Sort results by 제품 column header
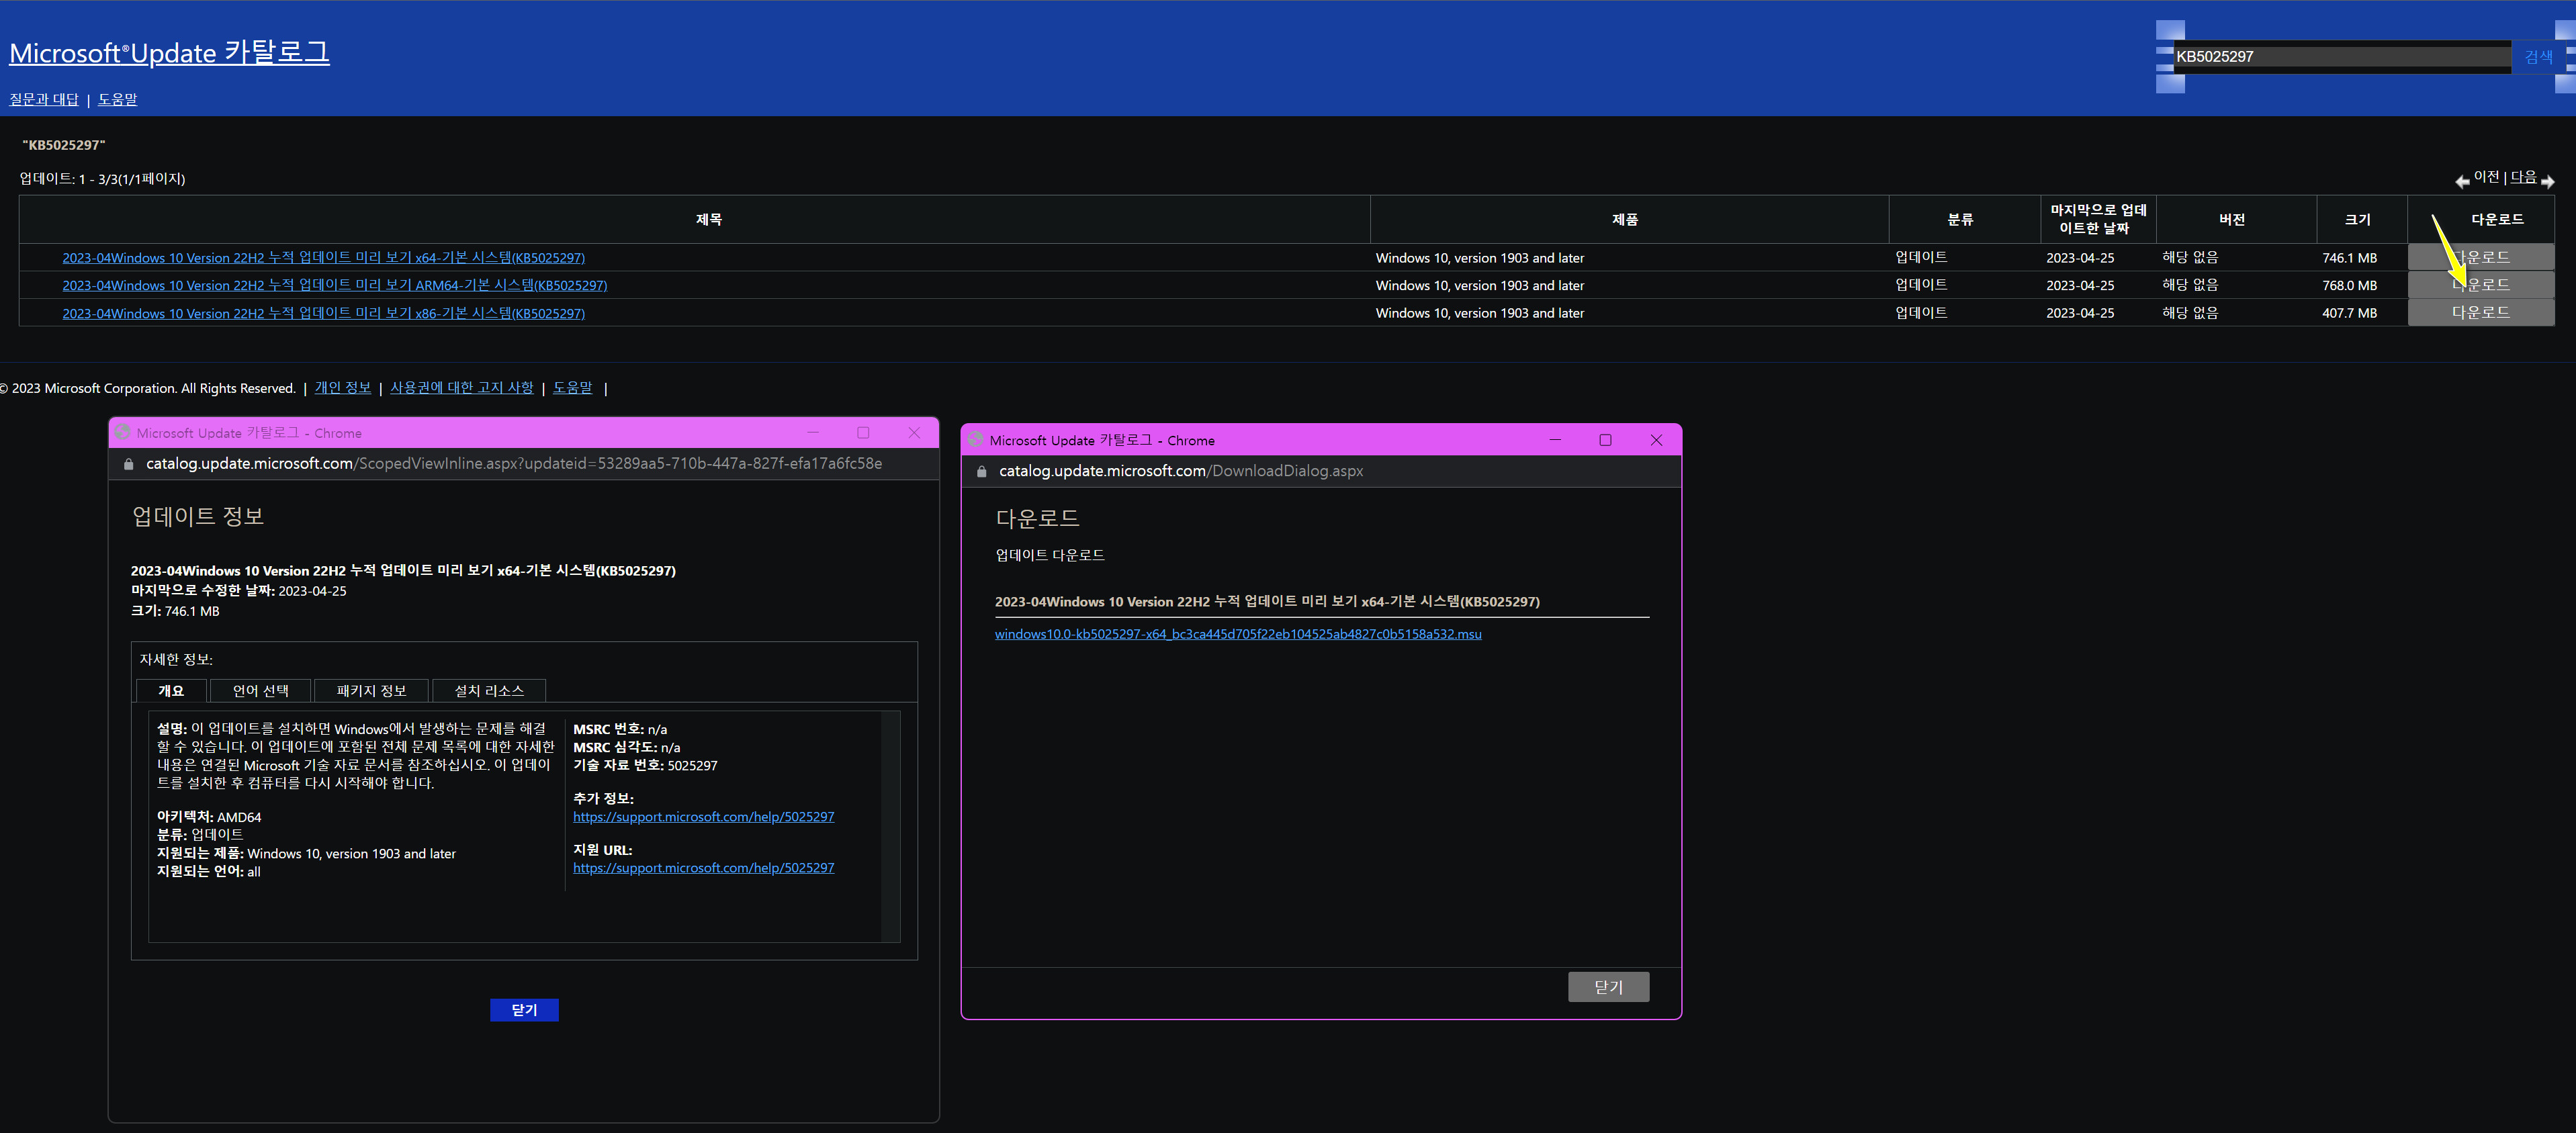Viewport: 2576px width, 1133px height. click(x=1625, y=219)
